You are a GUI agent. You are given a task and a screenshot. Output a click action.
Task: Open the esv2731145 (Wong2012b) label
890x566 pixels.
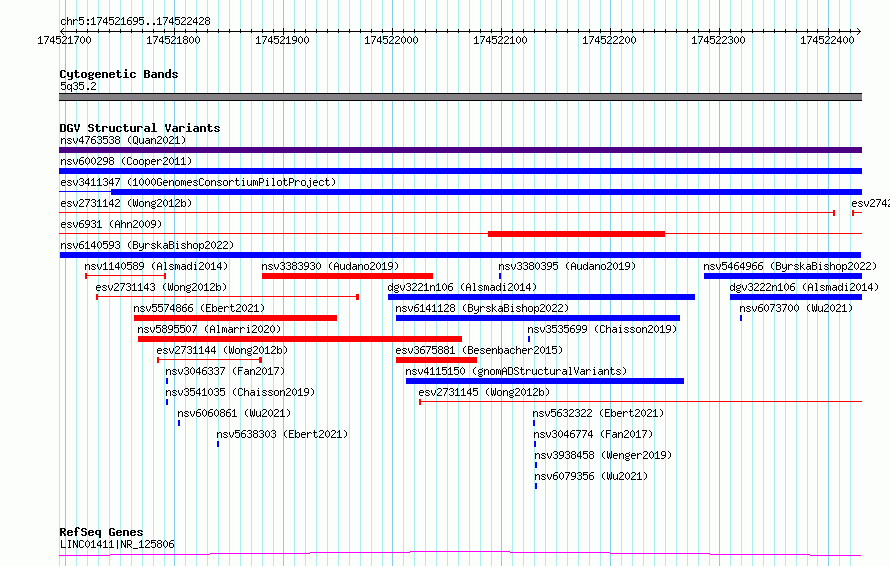pyautogui.click(x=484, y=392)
